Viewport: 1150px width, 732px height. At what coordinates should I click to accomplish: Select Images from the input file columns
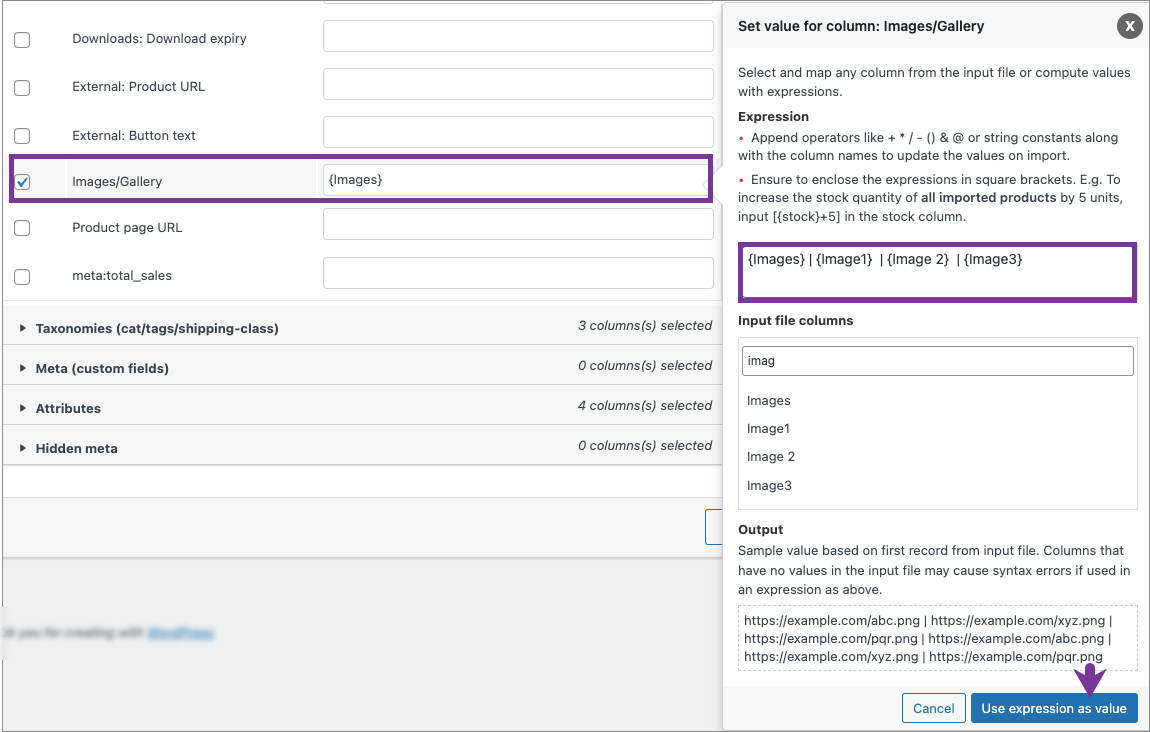tap(768, 400)
